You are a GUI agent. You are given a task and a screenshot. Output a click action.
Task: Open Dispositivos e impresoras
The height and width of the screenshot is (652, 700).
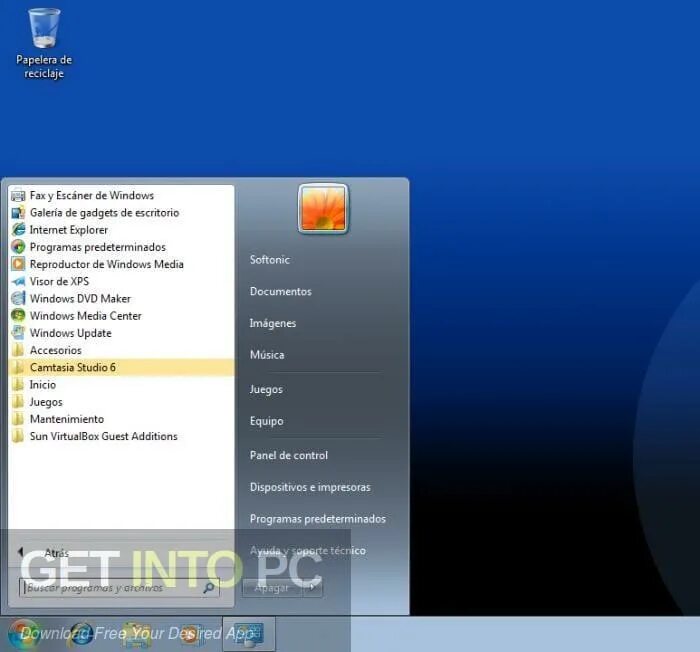(310, 487)
